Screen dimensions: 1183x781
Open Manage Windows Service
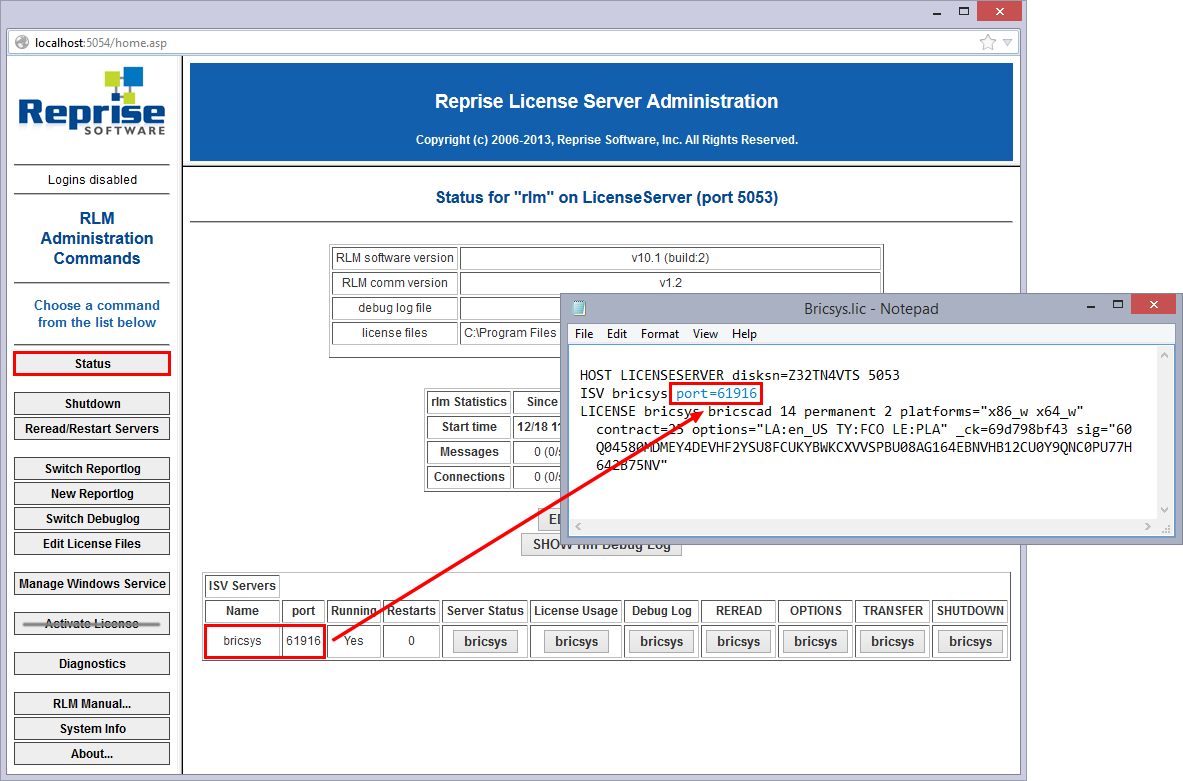click(92, 584)
